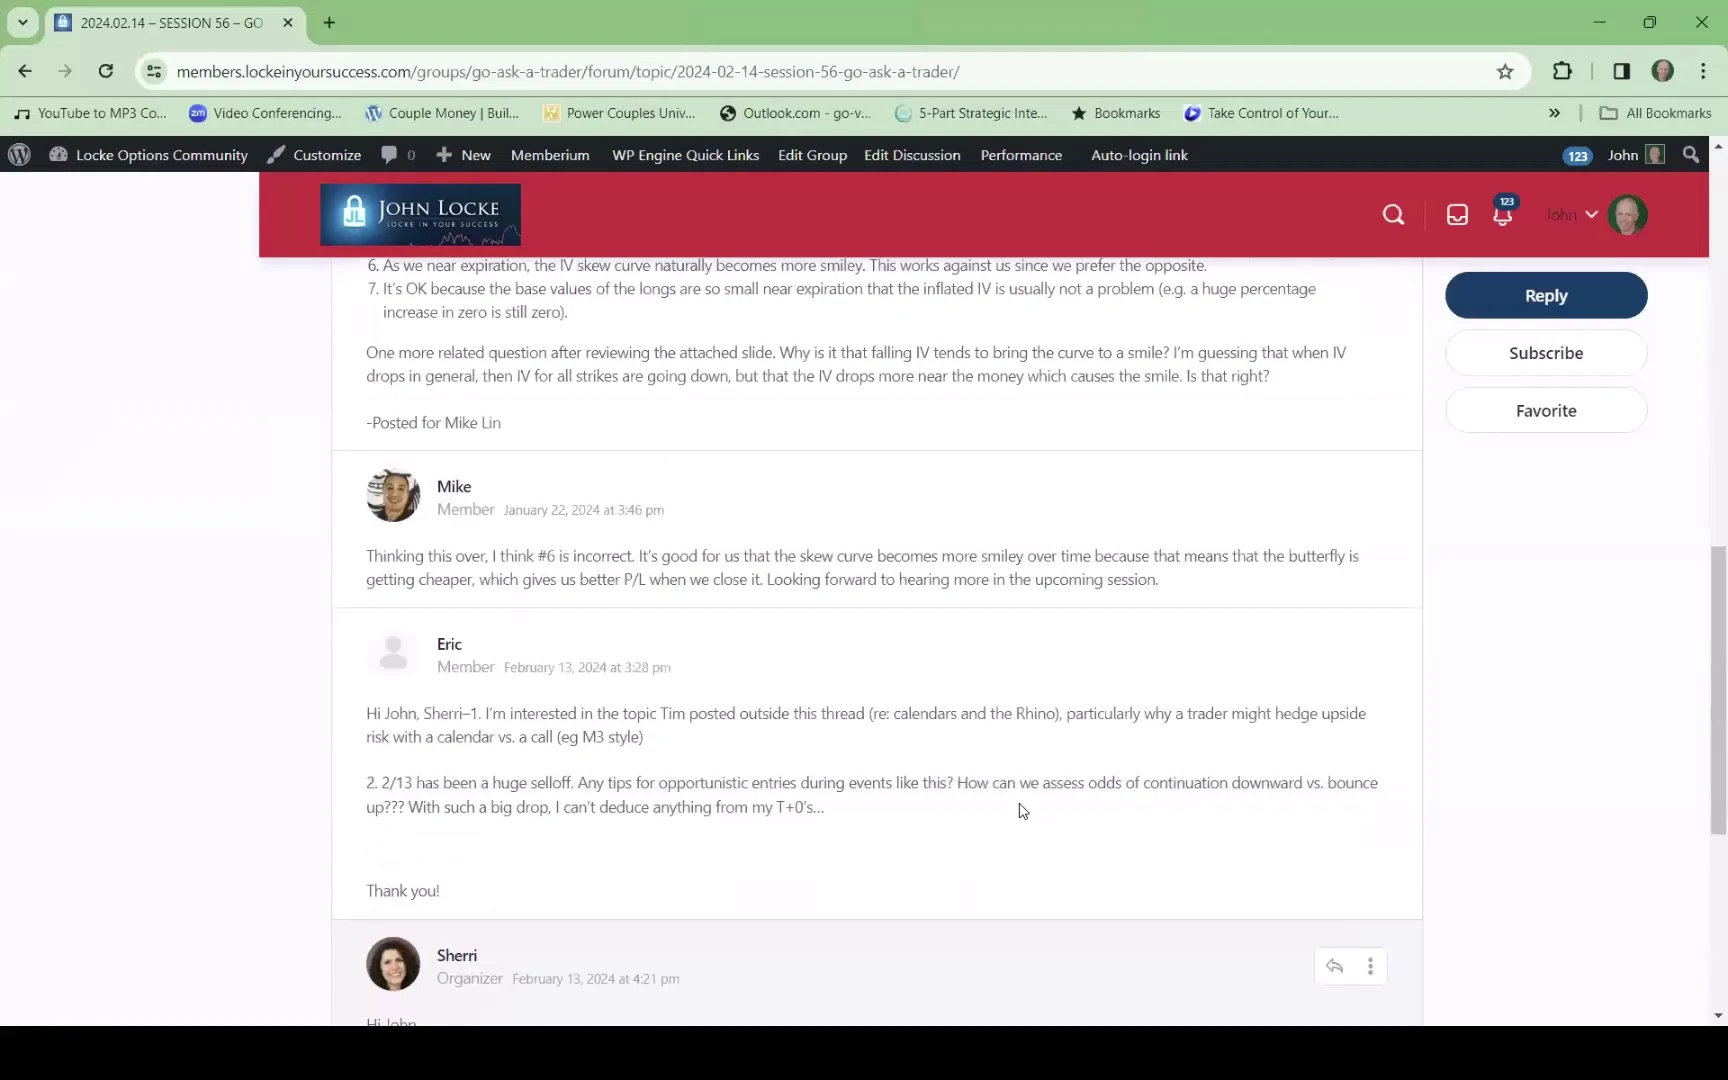Open Memberium admin menu
This screenshot has height=1080, width=1728.
[550, 155]
